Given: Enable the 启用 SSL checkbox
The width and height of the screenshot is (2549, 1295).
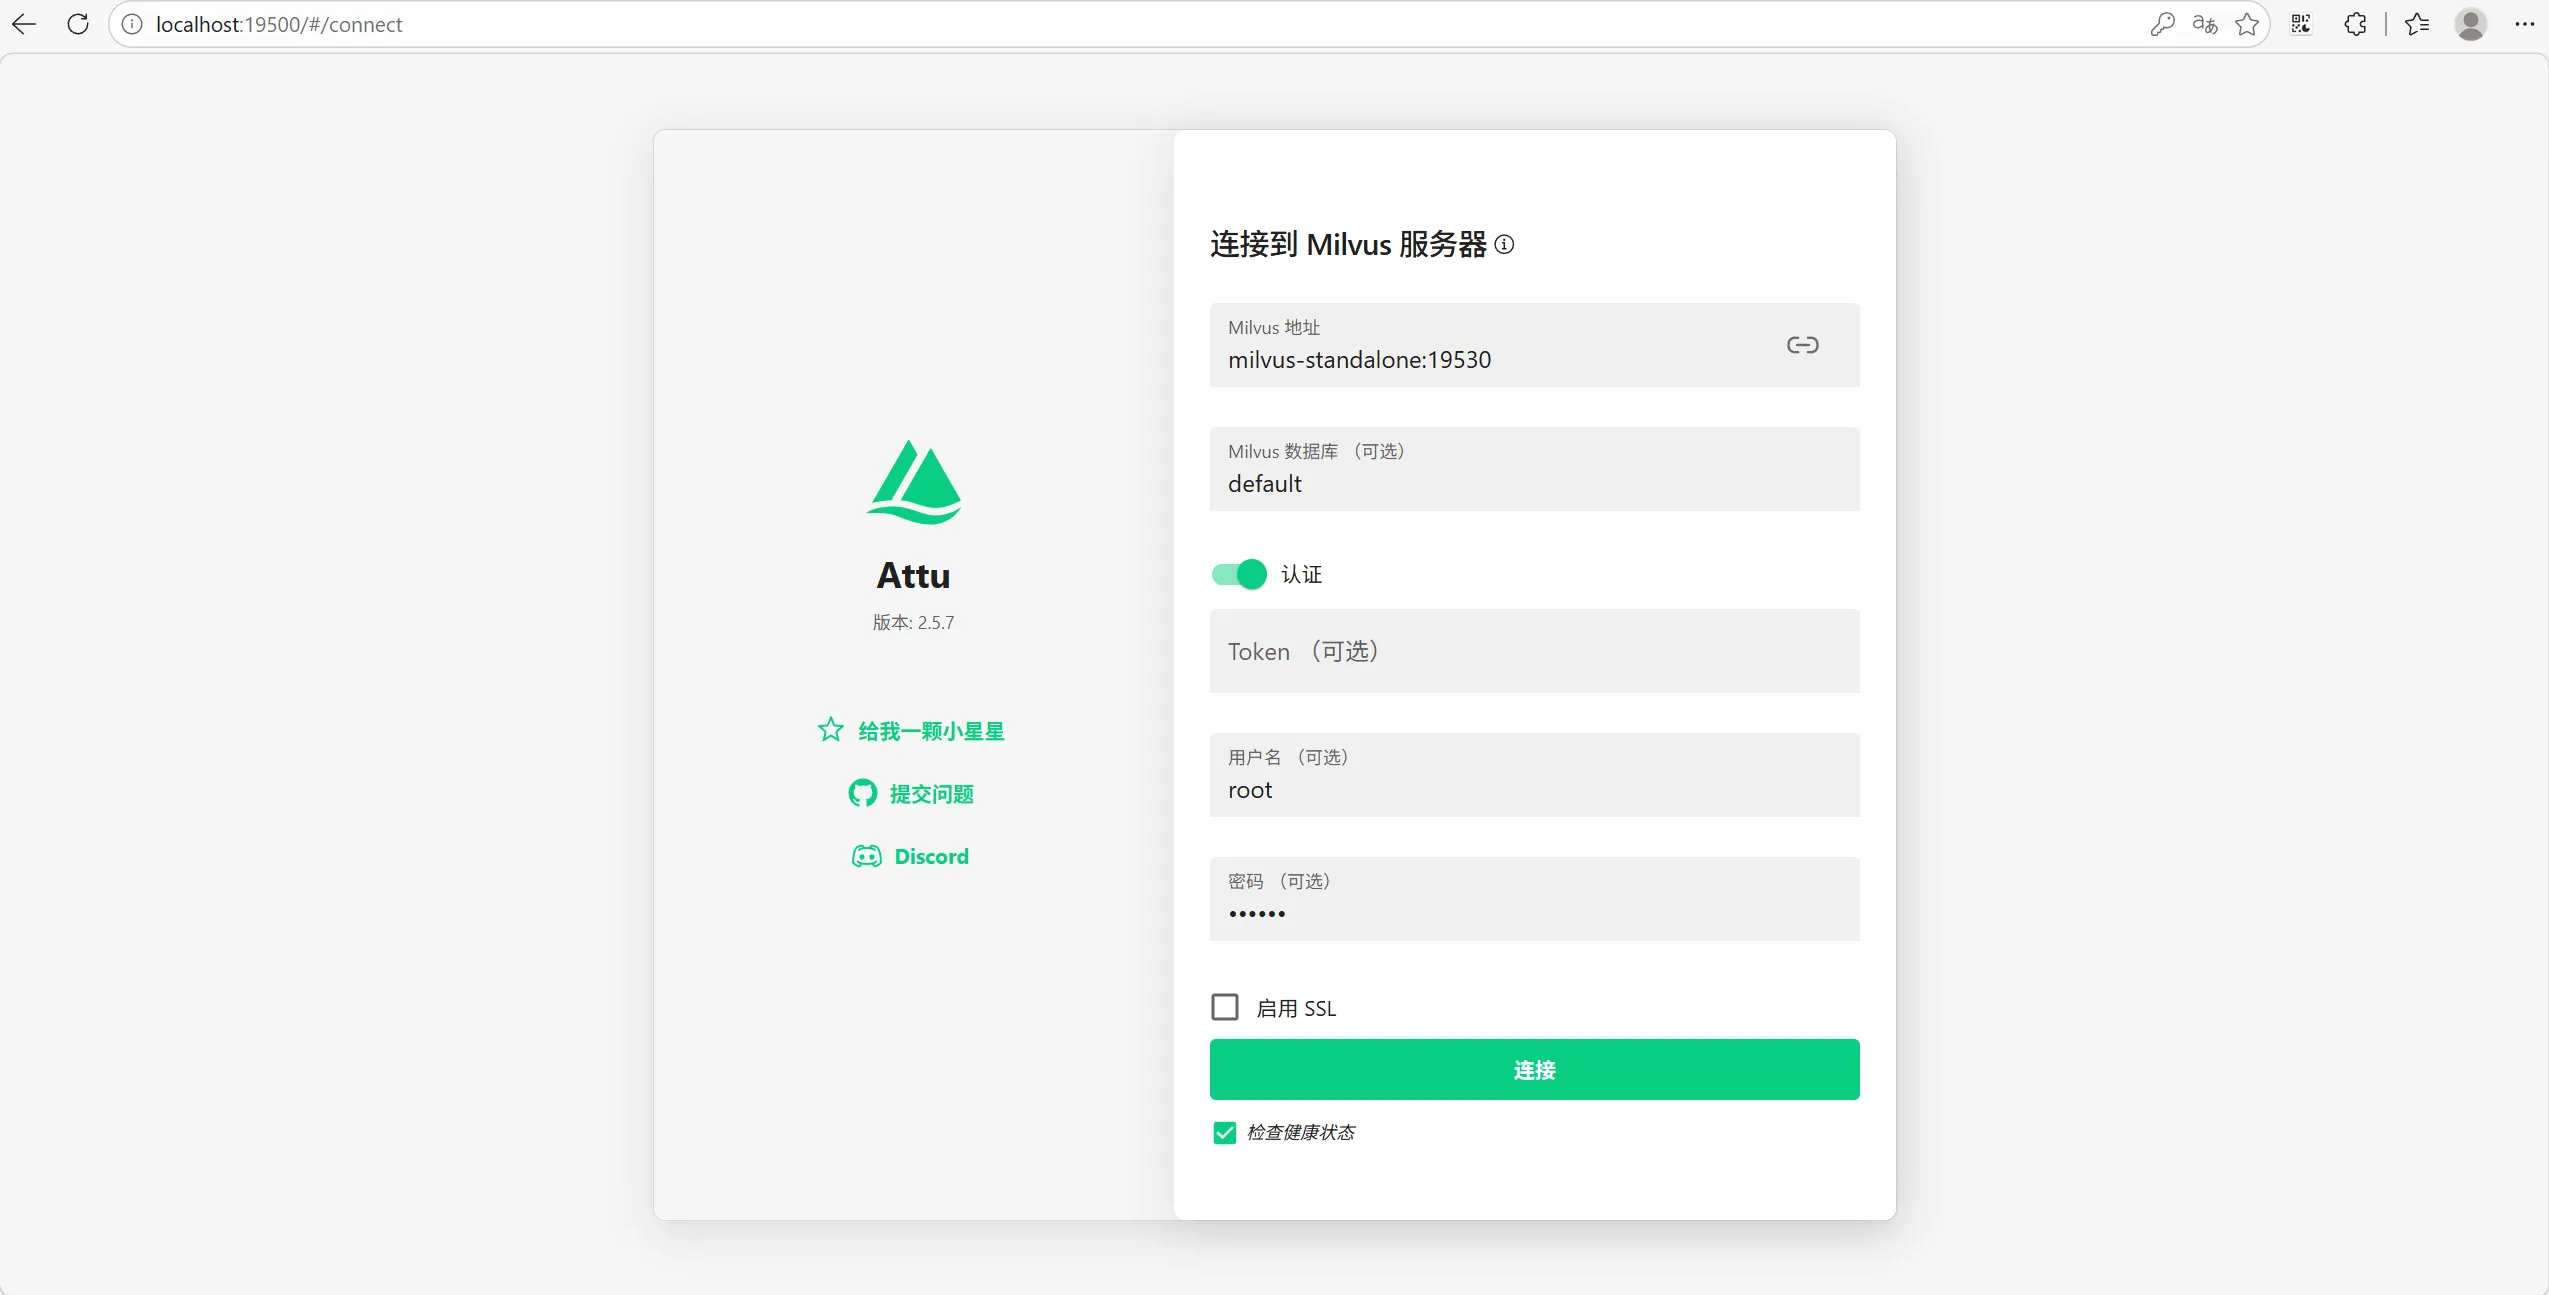Looking at the screenshot, I should coord(1223,1006).
